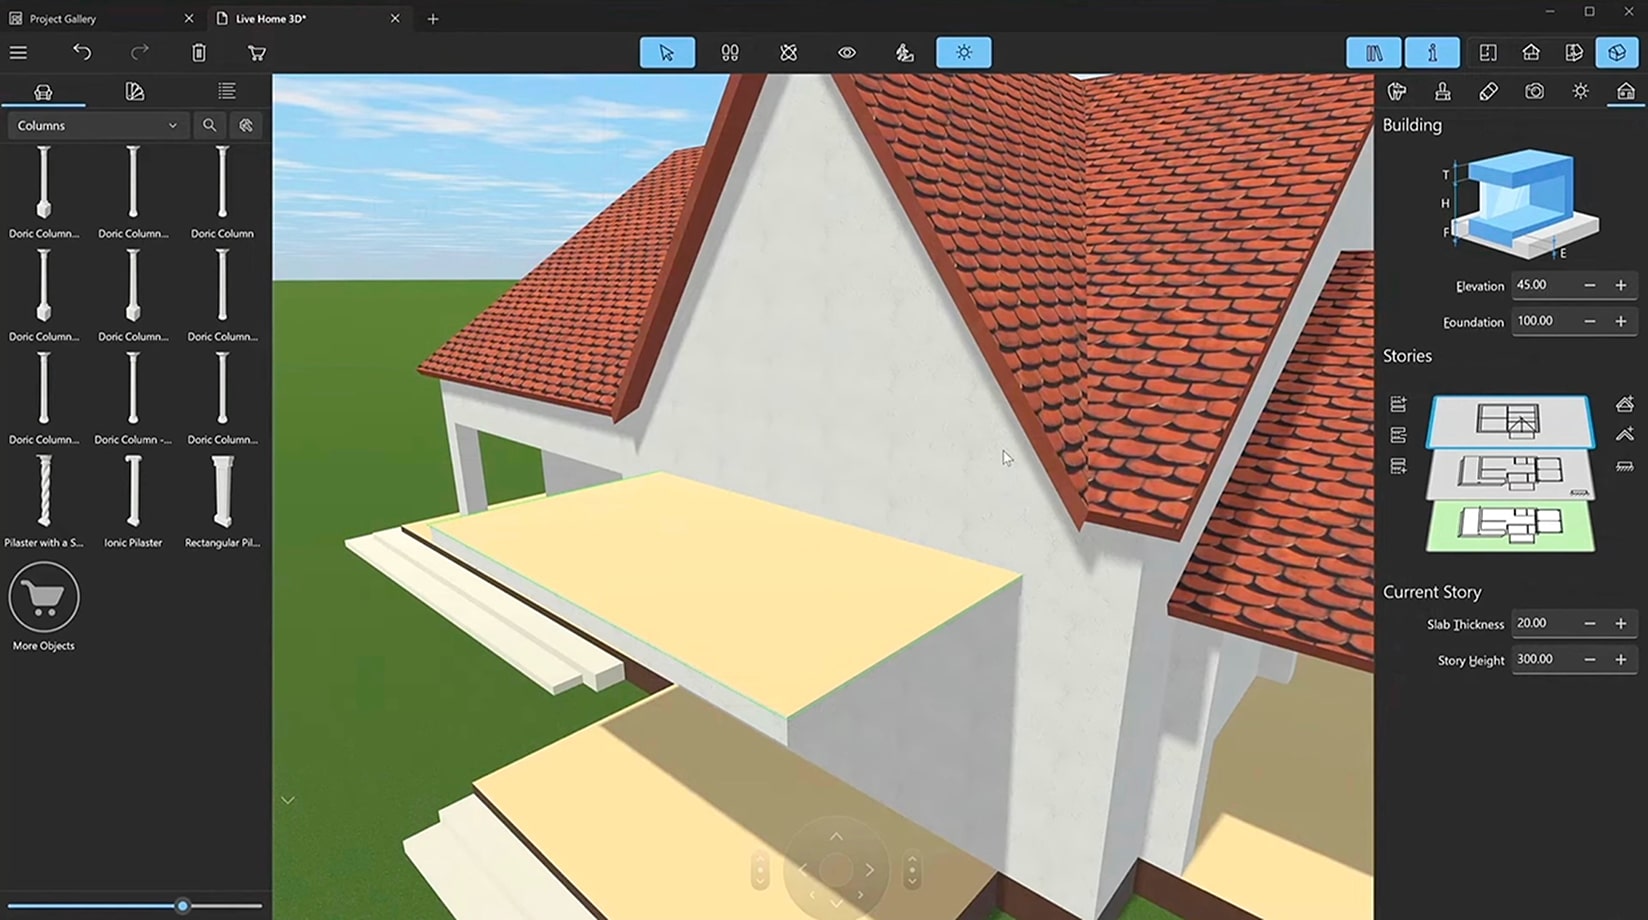Screen dimensions: 1648x920
Task: Select the Ionic Pilaster thumbnail
Action: pos(133,501)
